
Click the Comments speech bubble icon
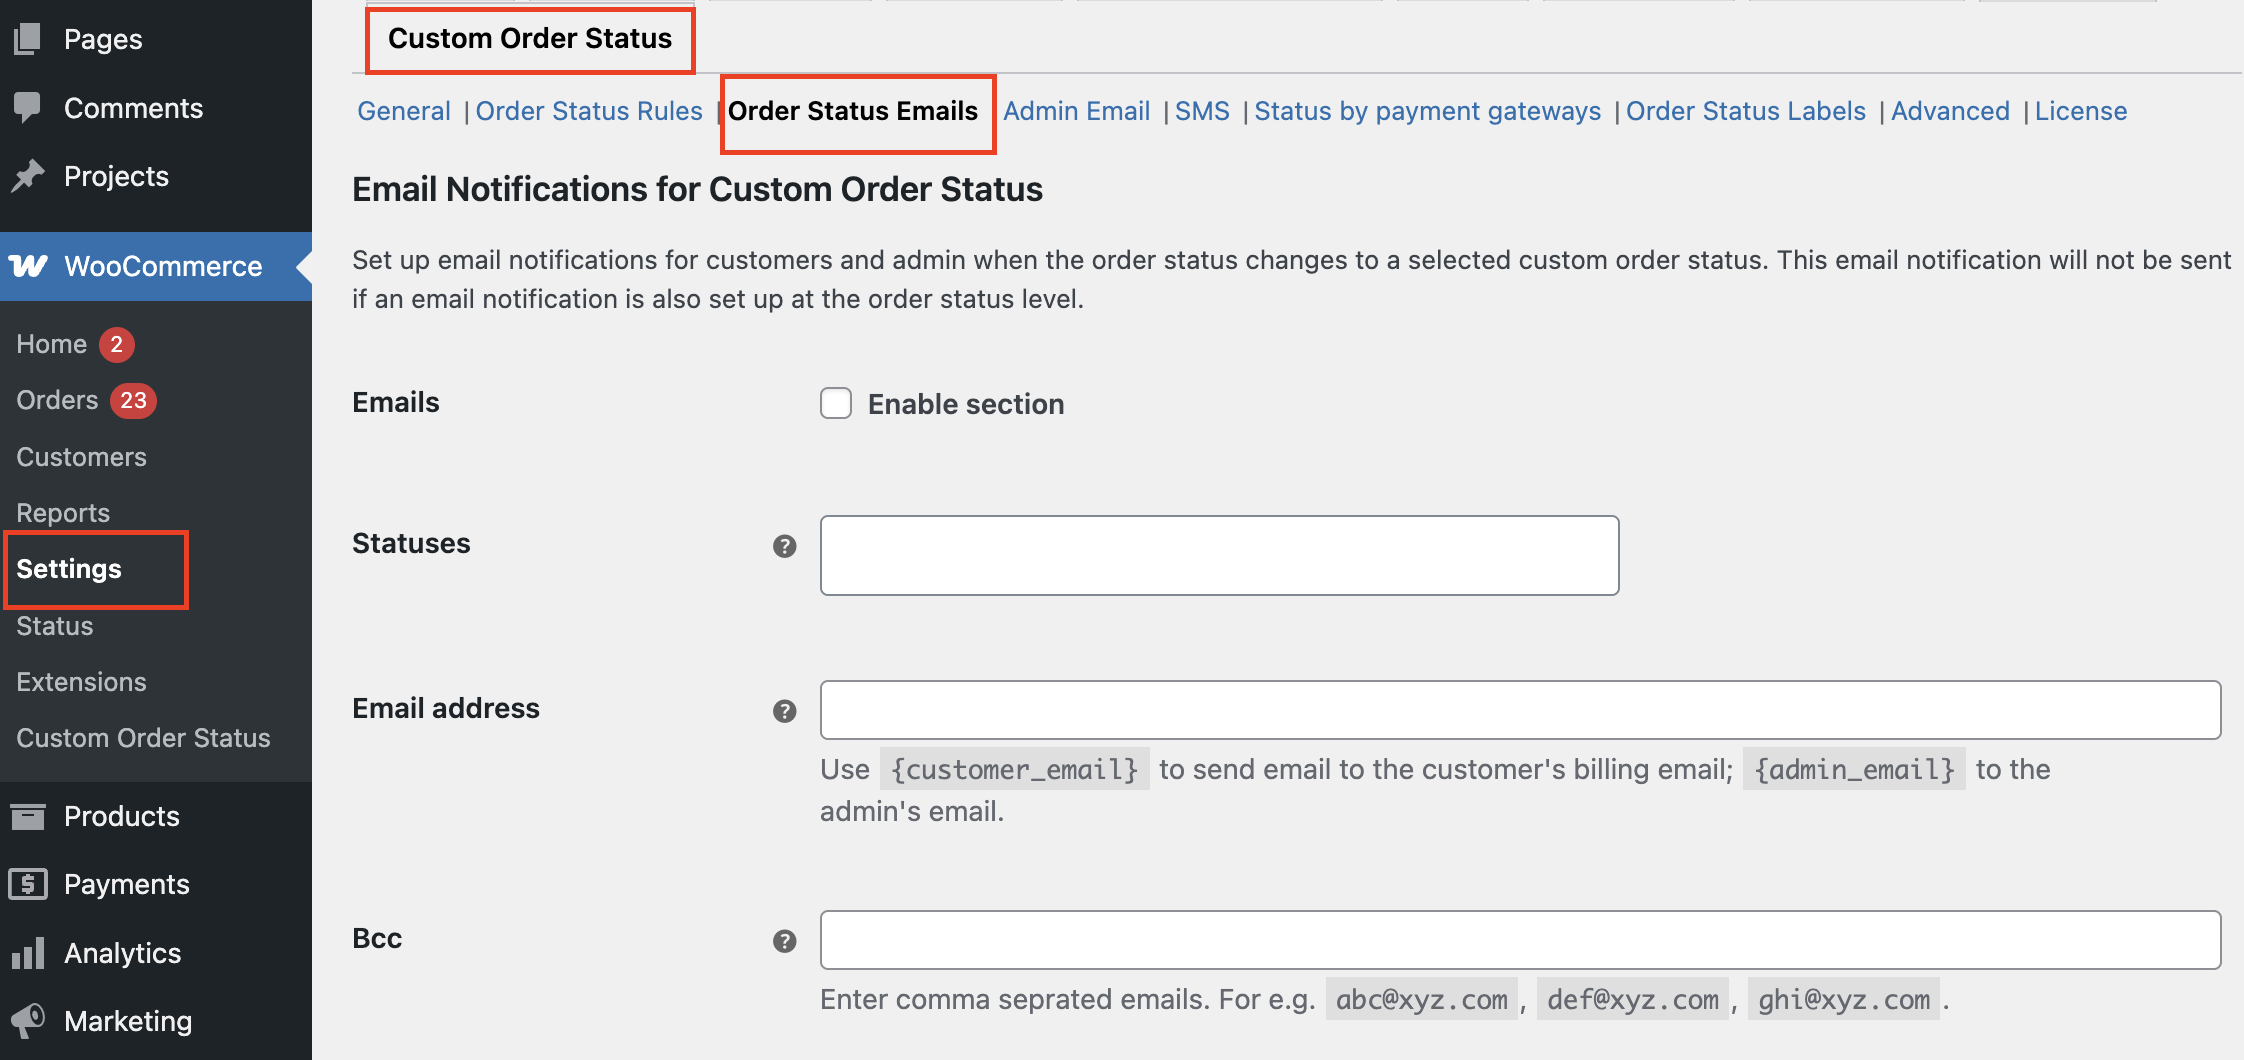pyautogui.click(x=28, y=107)
